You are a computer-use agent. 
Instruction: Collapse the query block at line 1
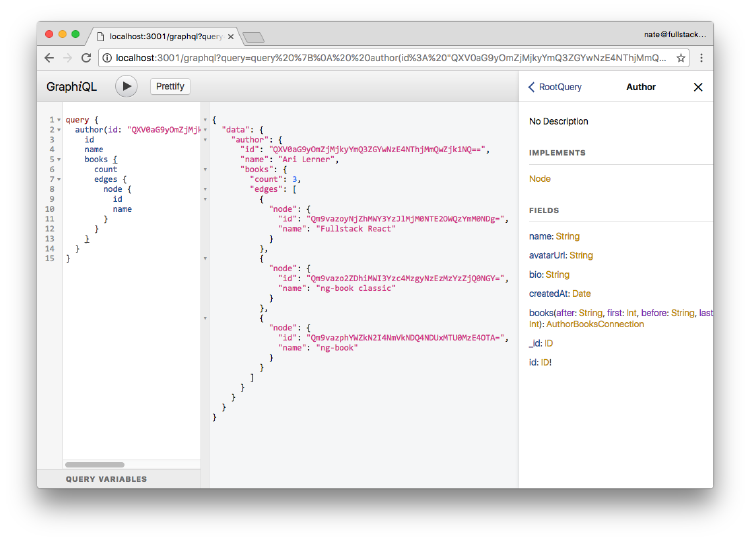click(59, 120)
